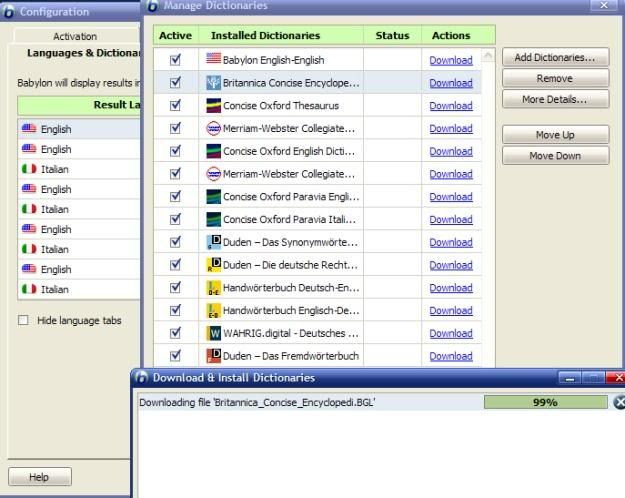Toggle Concise Oxford Thesaurus active checkbox
This screenshot has height=498, width=625.
coord(175,105)
